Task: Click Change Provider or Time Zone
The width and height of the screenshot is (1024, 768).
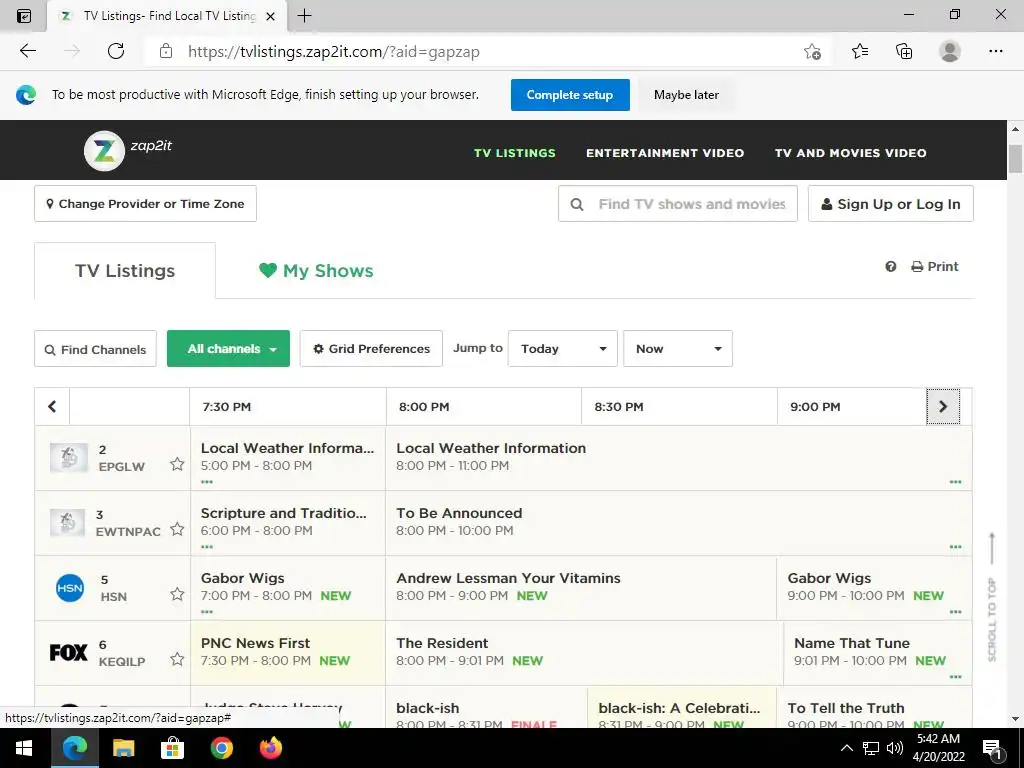Action: click(145, 204)
